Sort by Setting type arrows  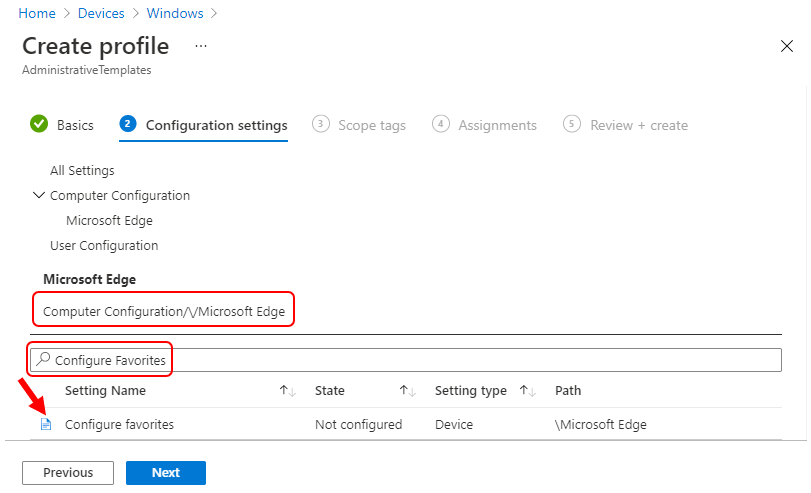(x=528, y=391)
